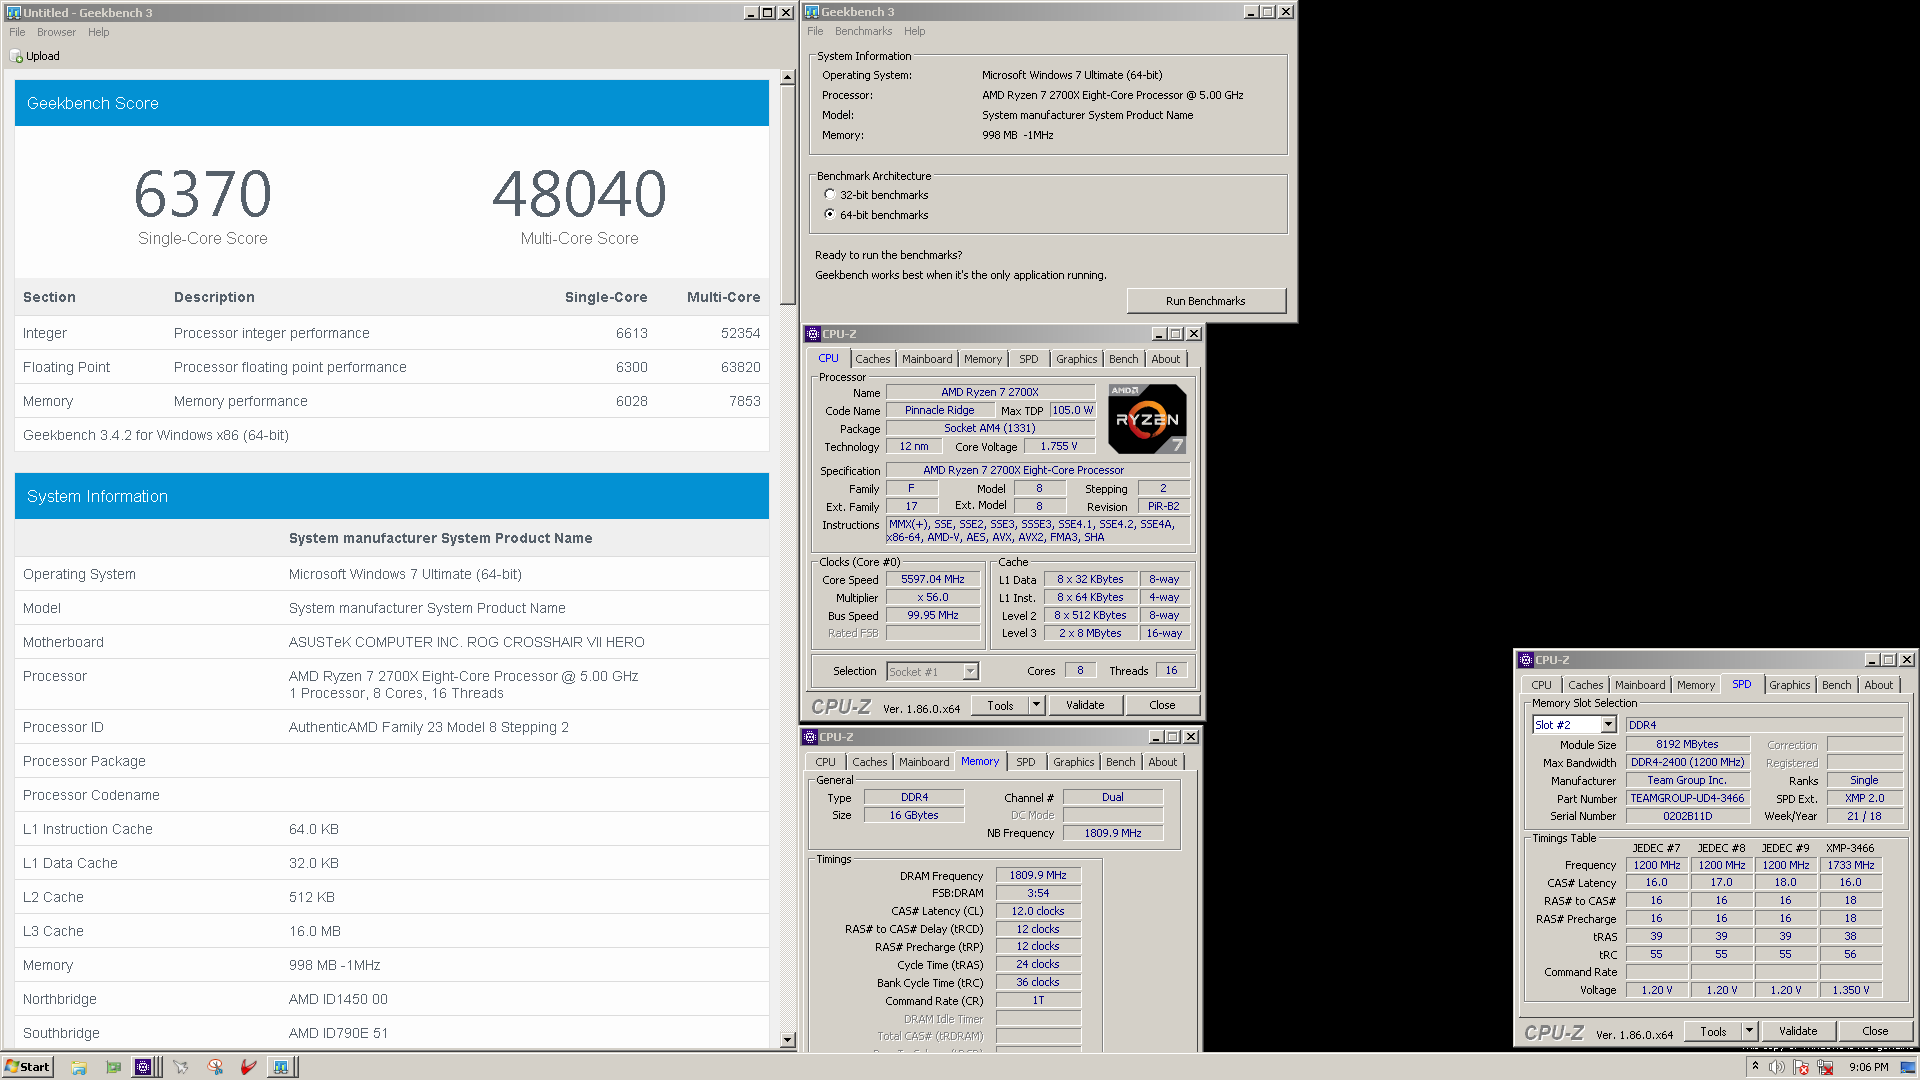
Task: Click the taskbar clock showing 9:06 PM
Action: (x=1868, y=1067)
